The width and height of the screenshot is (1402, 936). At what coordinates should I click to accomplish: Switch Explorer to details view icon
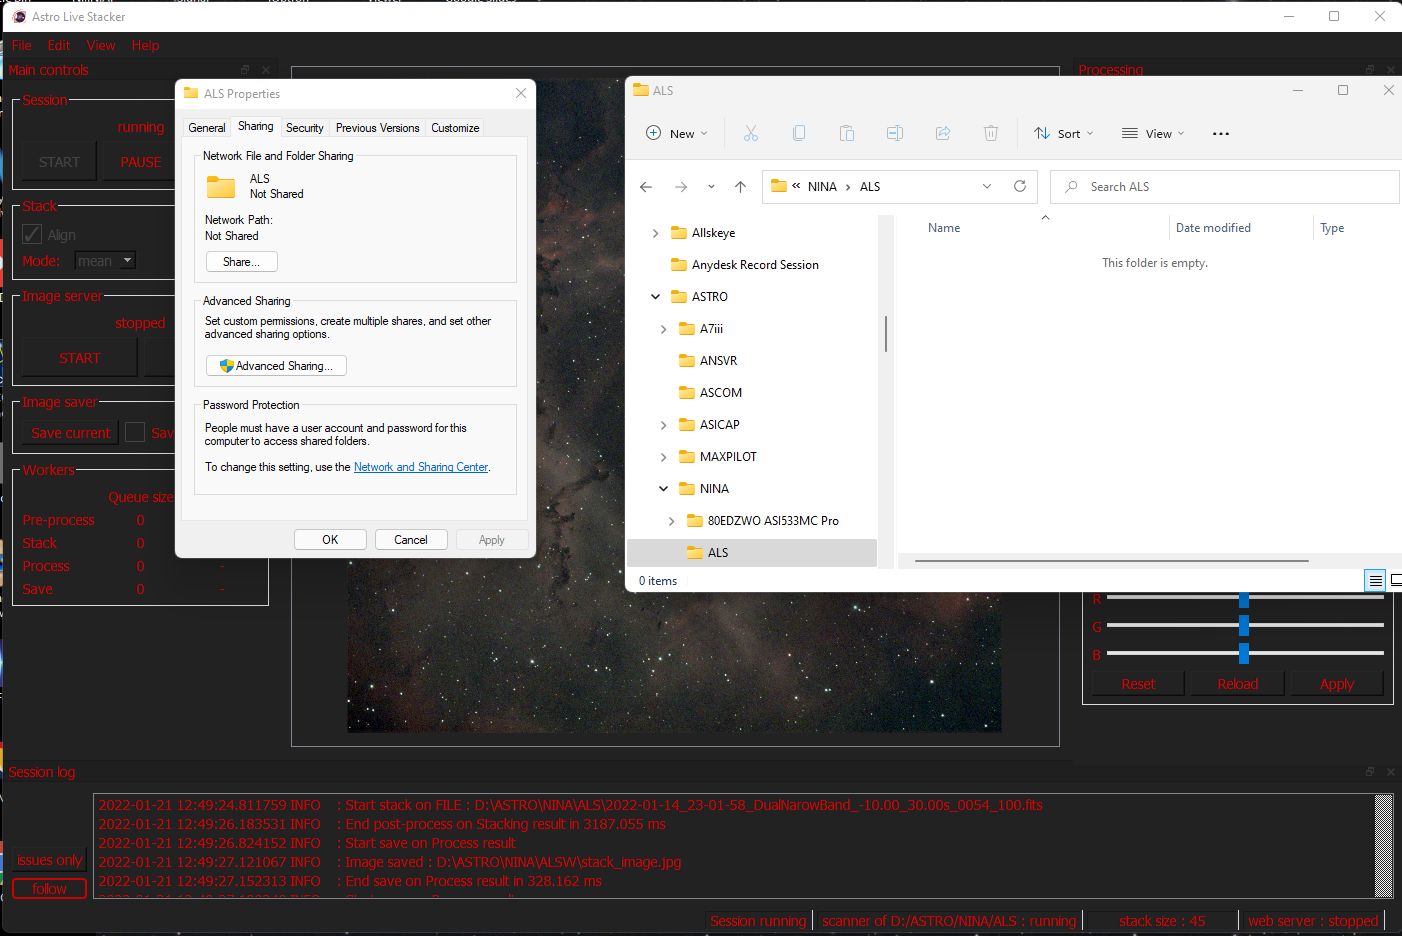pyautogui.click(x=1376, y=580)
